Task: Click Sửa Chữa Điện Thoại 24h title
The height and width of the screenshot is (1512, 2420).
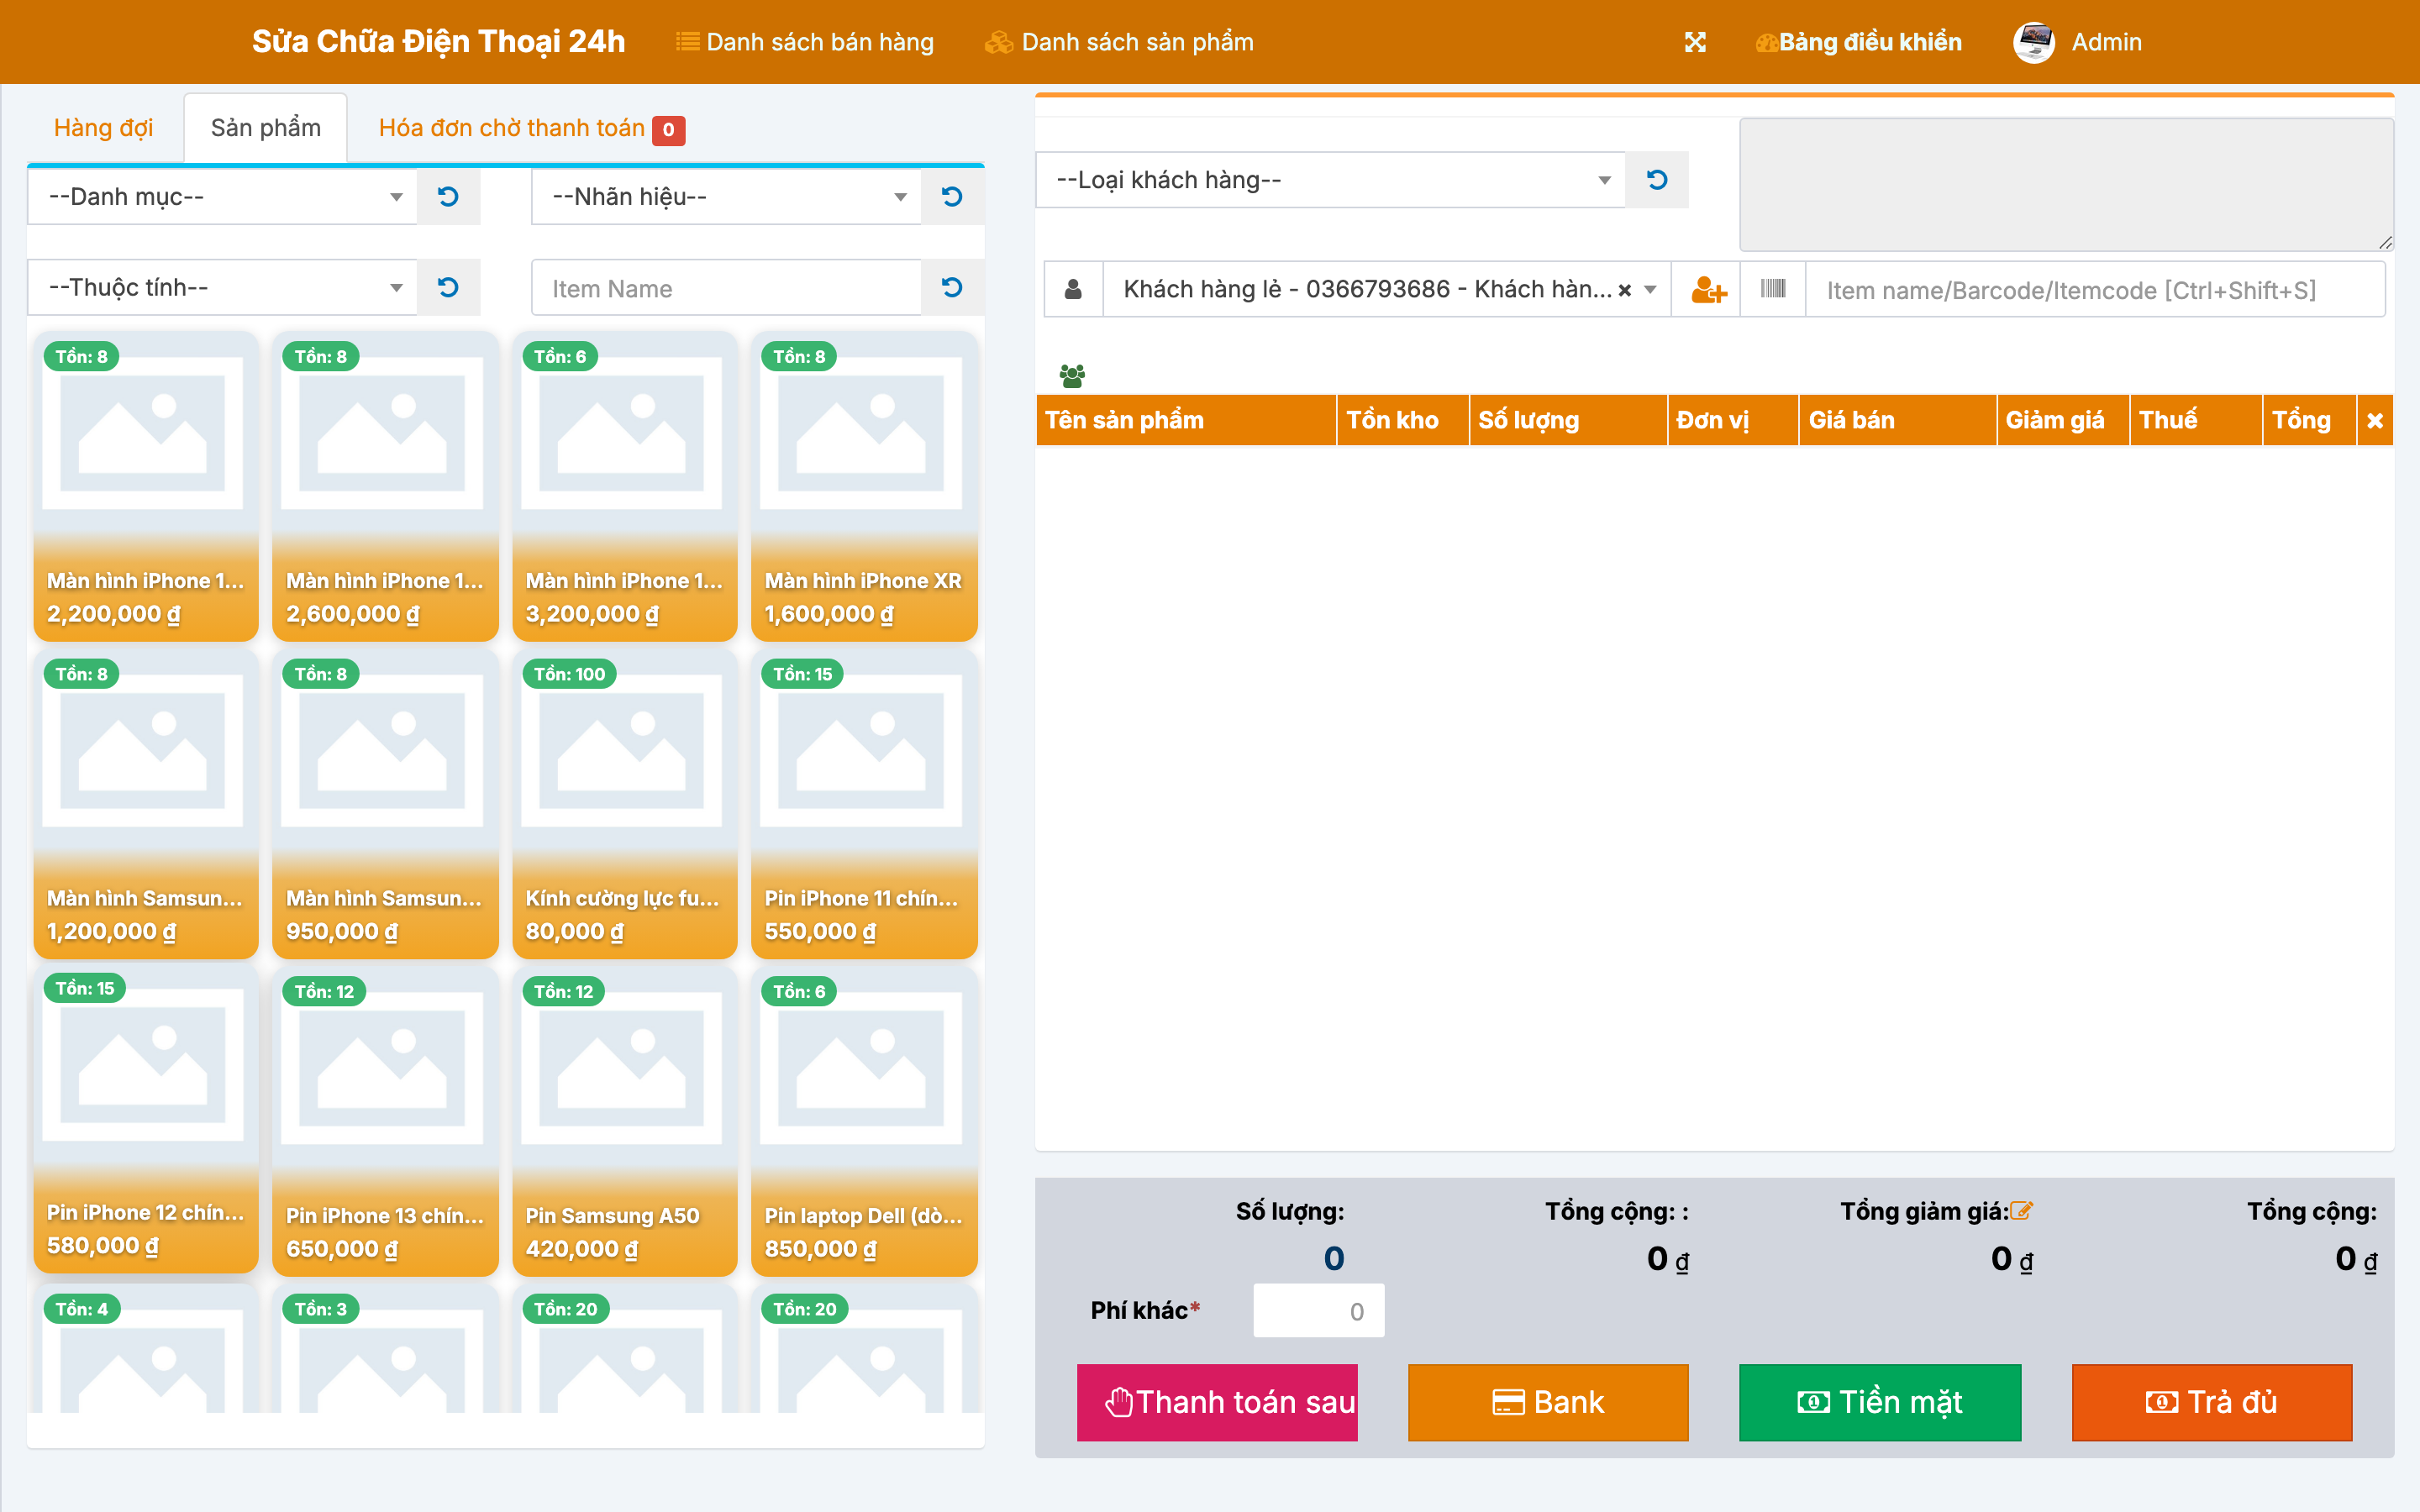Action: click(x=438, y=41)
